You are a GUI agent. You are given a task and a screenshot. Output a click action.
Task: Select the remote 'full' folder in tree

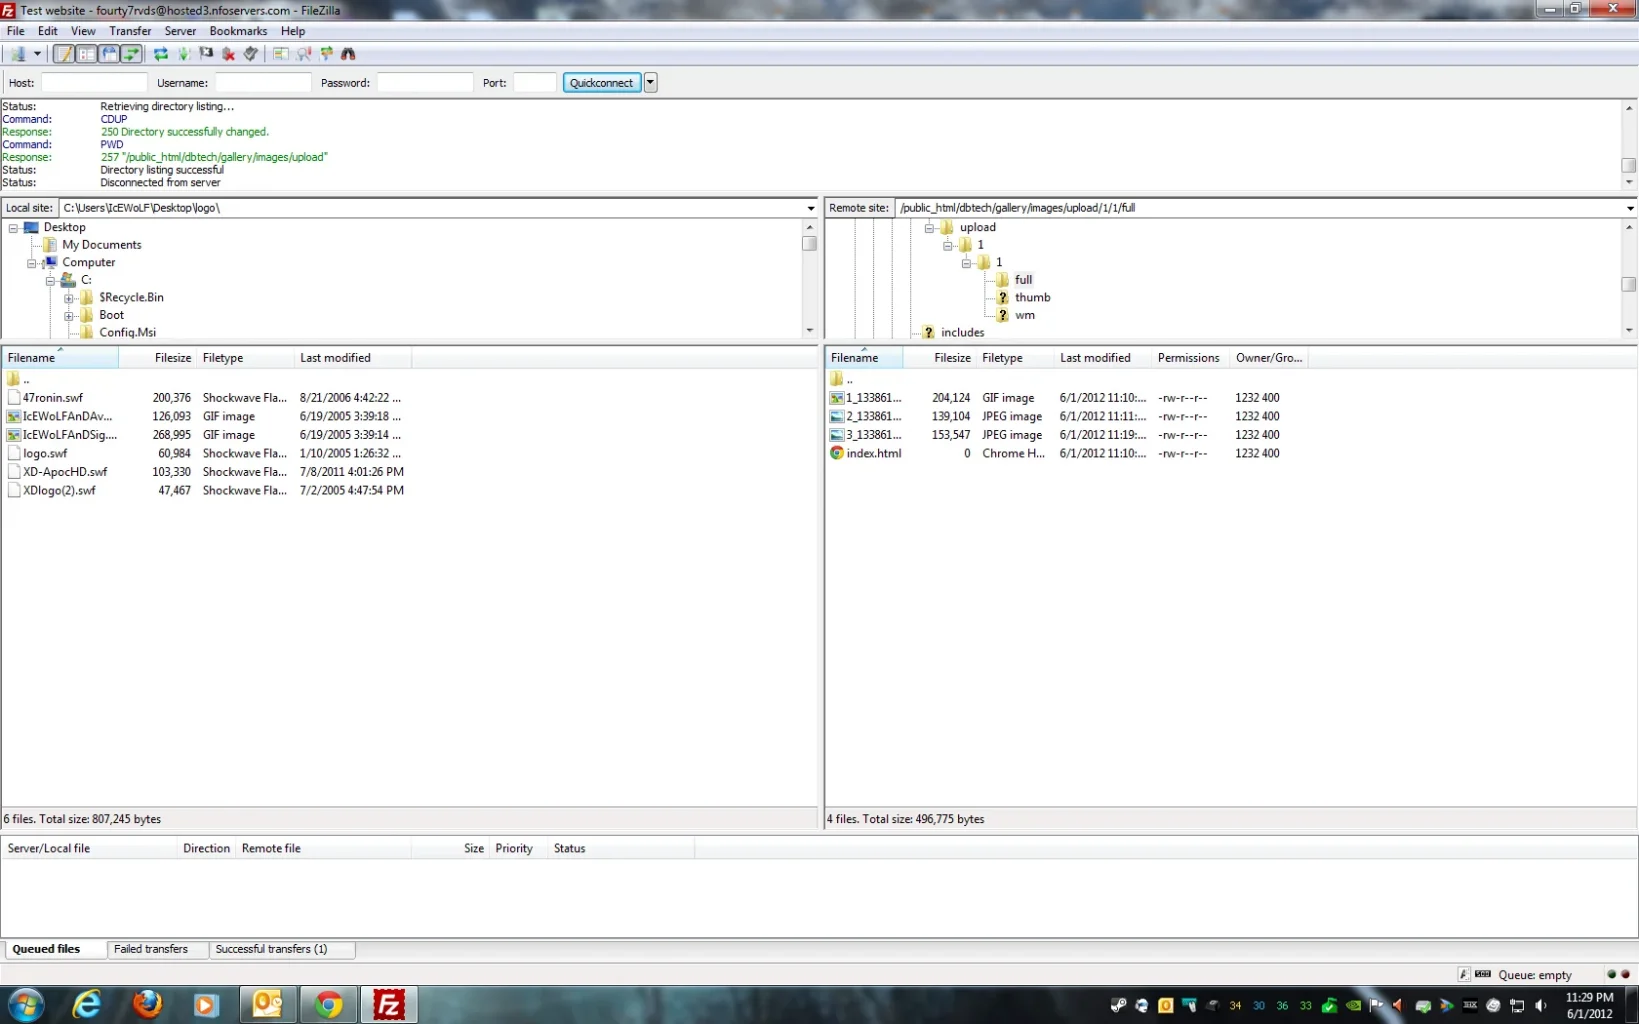coord(1023,280)
